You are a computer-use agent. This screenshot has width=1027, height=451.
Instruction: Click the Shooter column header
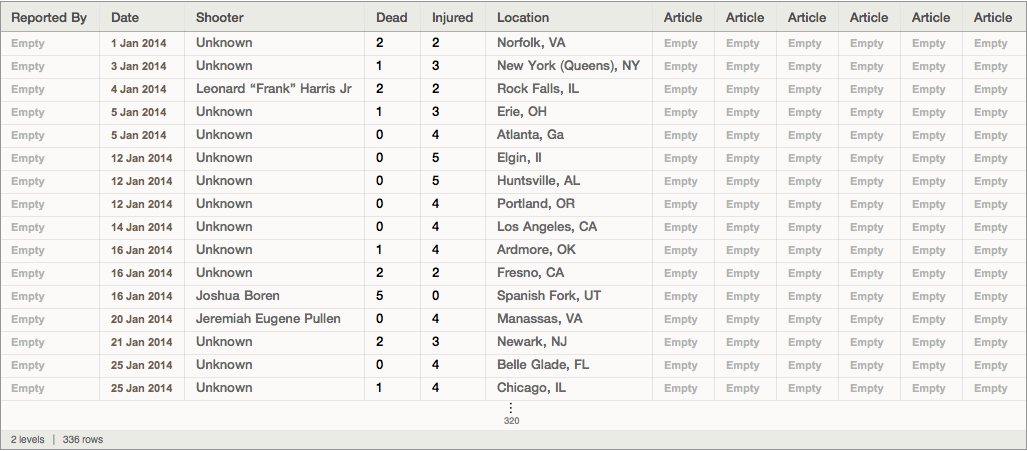[219, 17]
